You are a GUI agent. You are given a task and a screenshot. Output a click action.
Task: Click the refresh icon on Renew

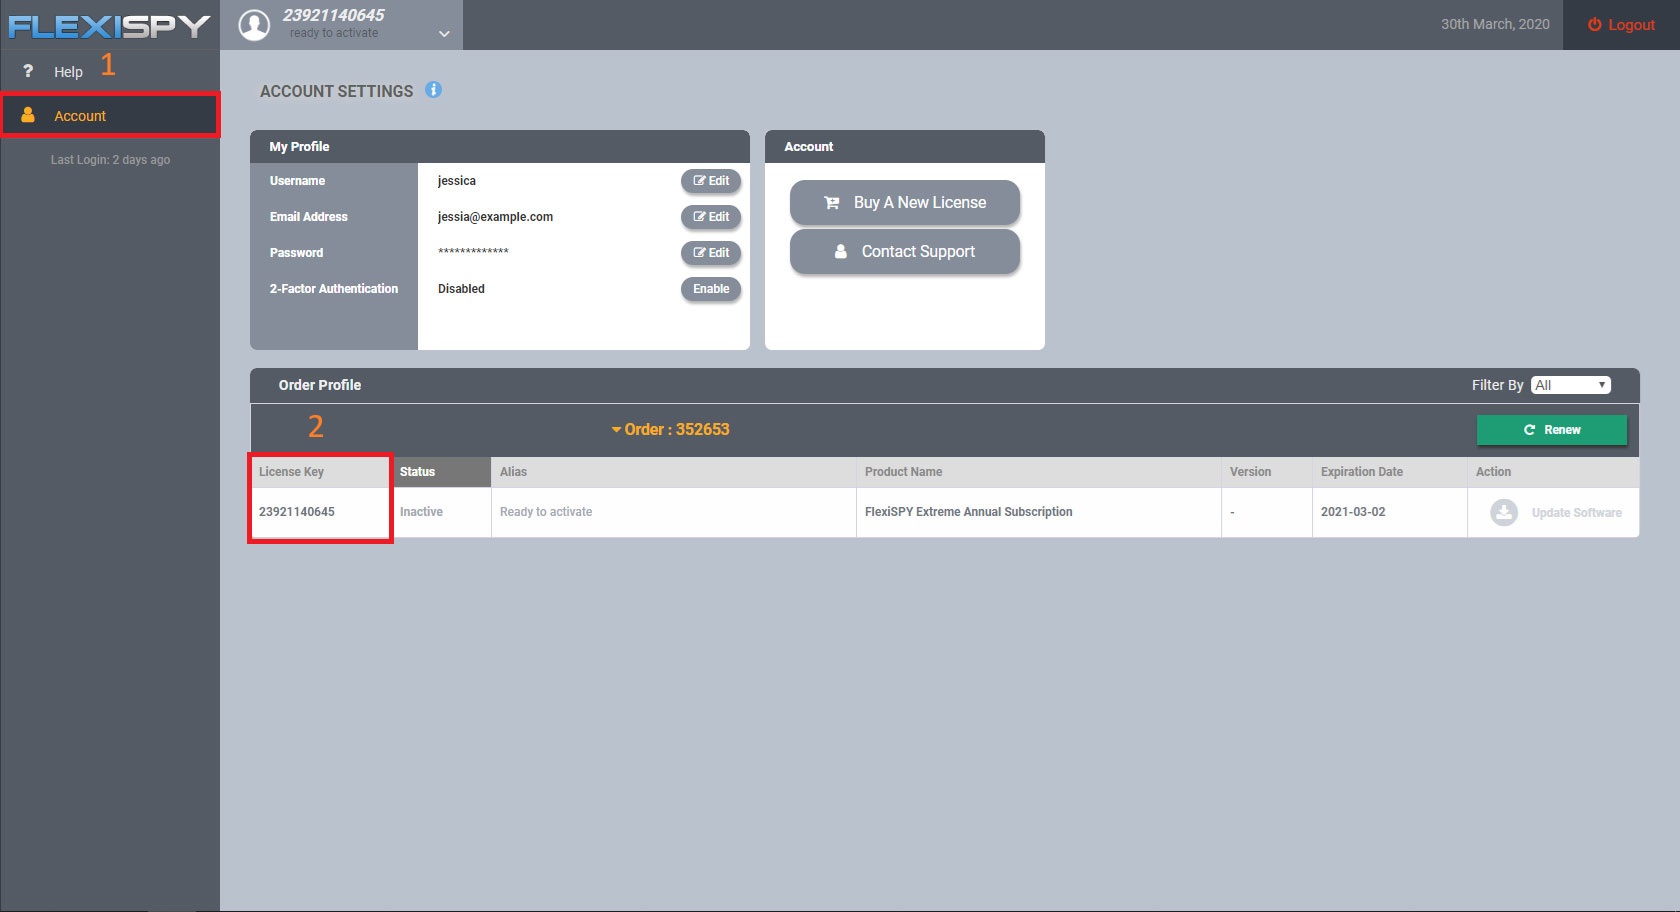coord(1529,430)
